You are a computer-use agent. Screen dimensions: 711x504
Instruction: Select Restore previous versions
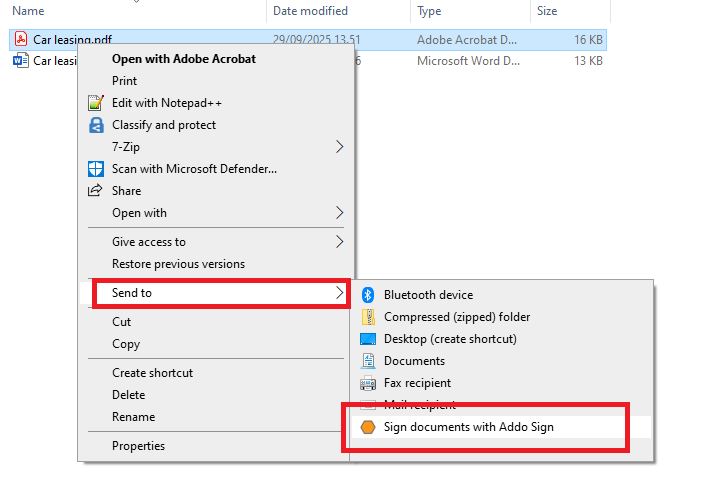(x=178, y=264)
